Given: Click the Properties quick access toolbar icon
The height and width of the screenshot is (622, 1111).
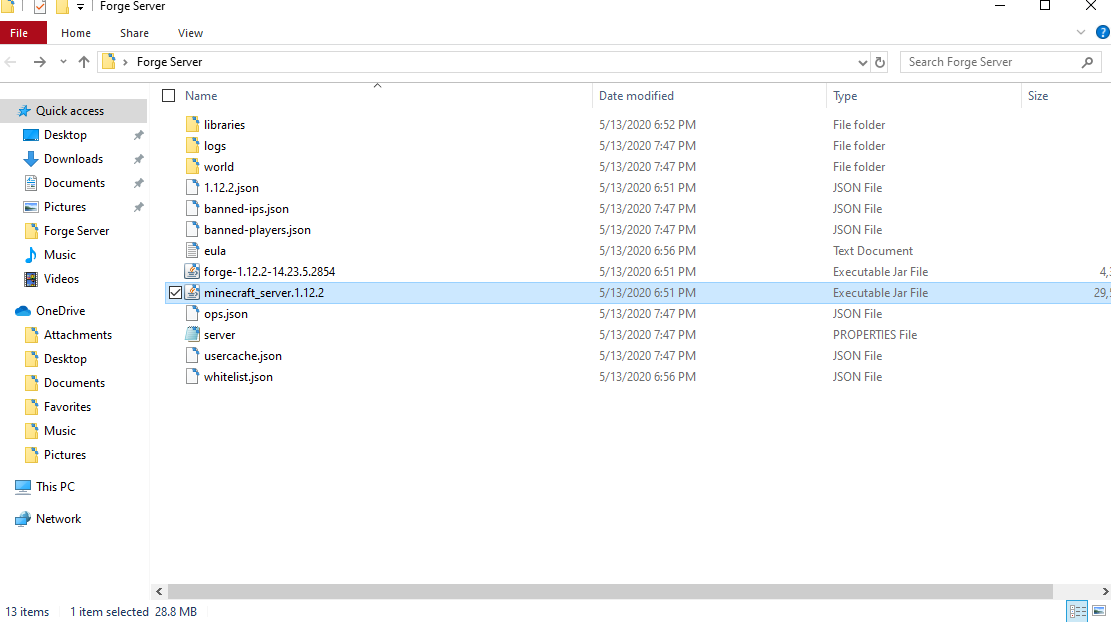Looking at the screenshot, I should click(40, 7).
